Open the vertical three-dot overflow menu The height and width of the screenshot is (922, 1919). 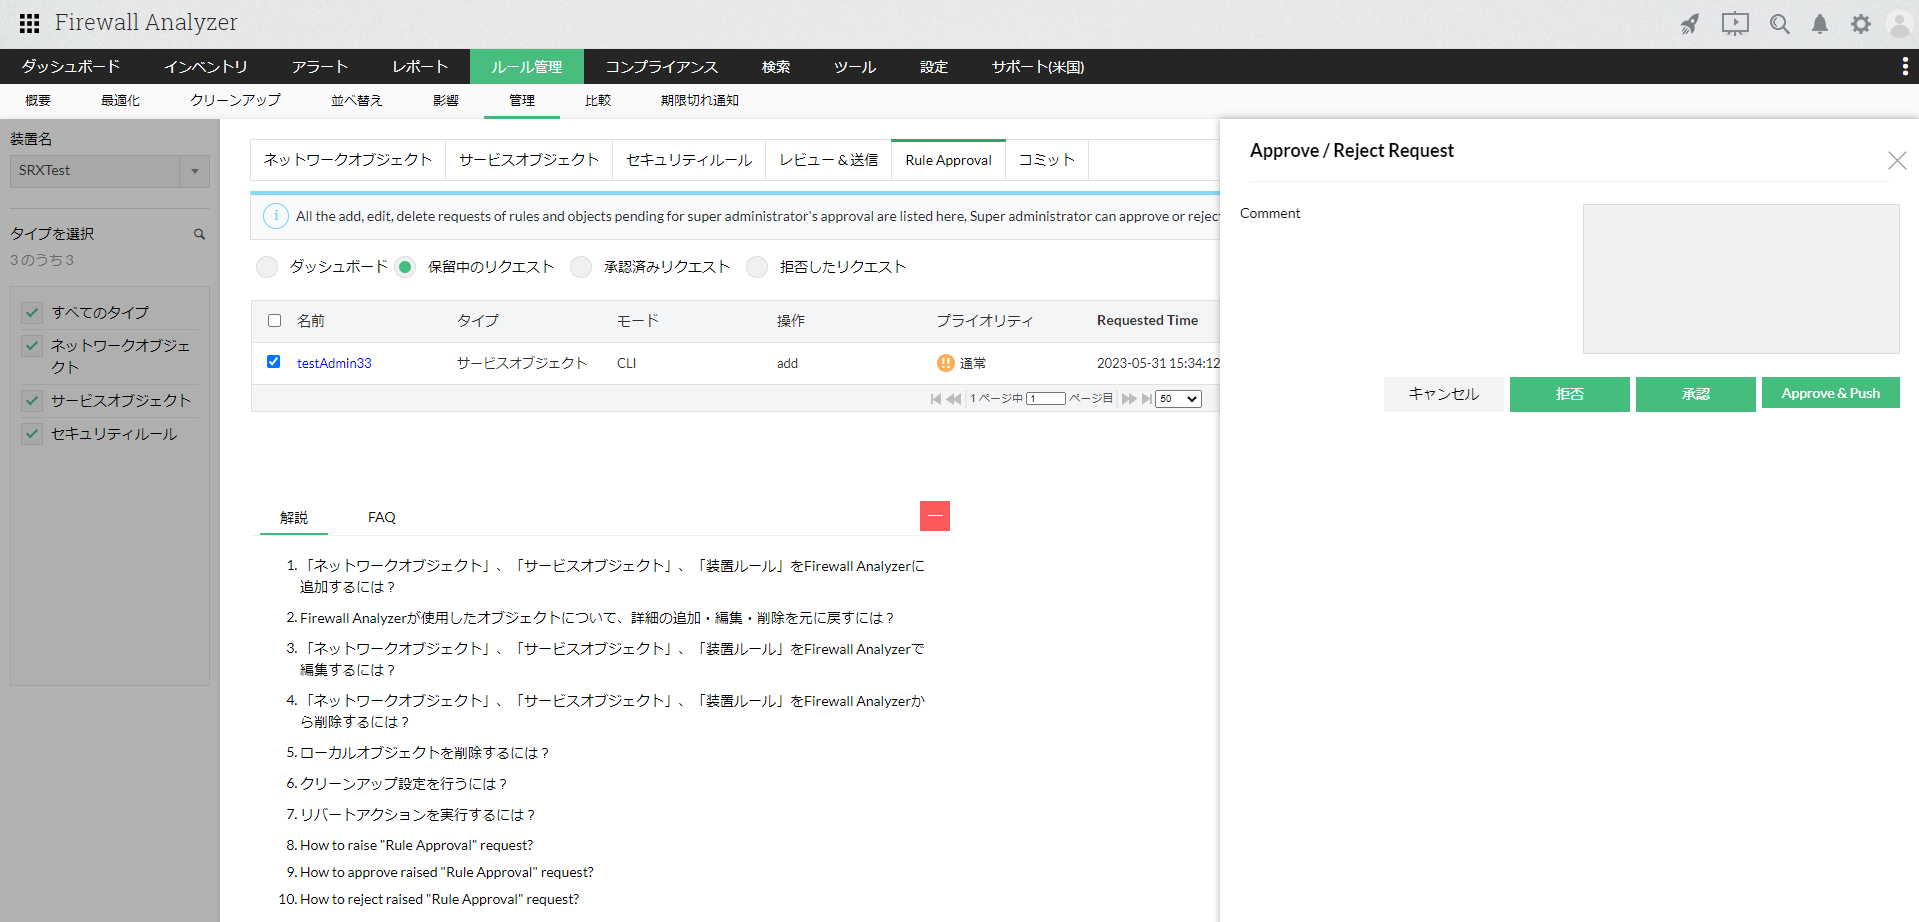point(1904,67)
